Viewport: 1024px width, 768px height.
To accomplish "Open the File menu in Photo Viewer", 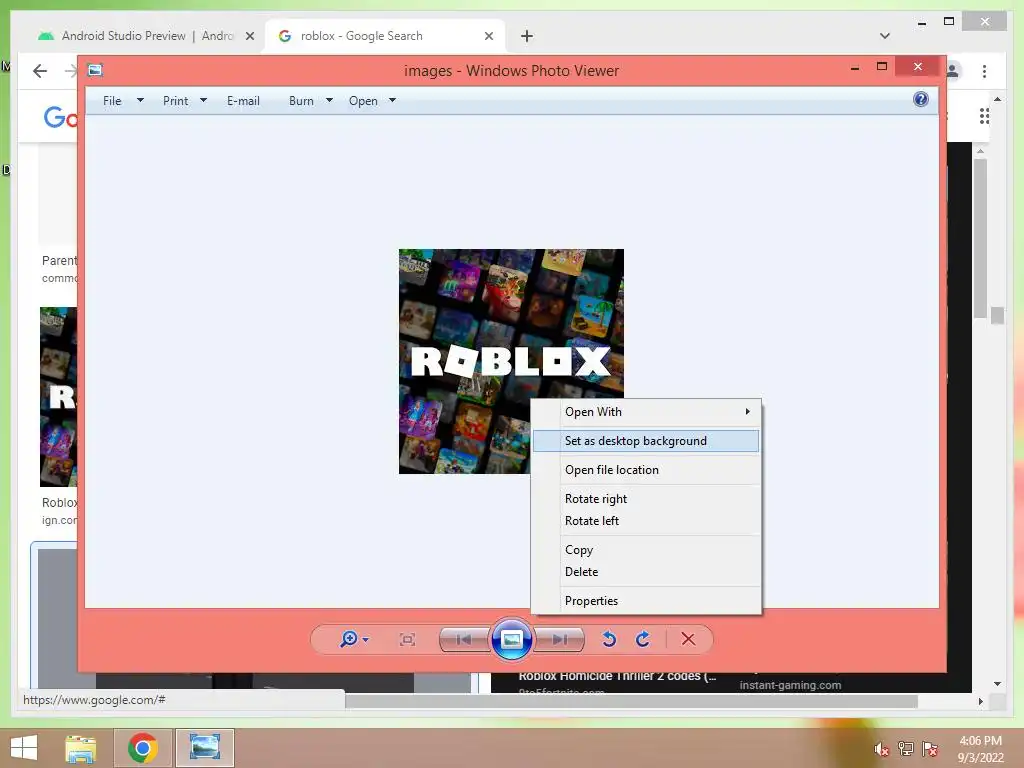I will [112, 101].
